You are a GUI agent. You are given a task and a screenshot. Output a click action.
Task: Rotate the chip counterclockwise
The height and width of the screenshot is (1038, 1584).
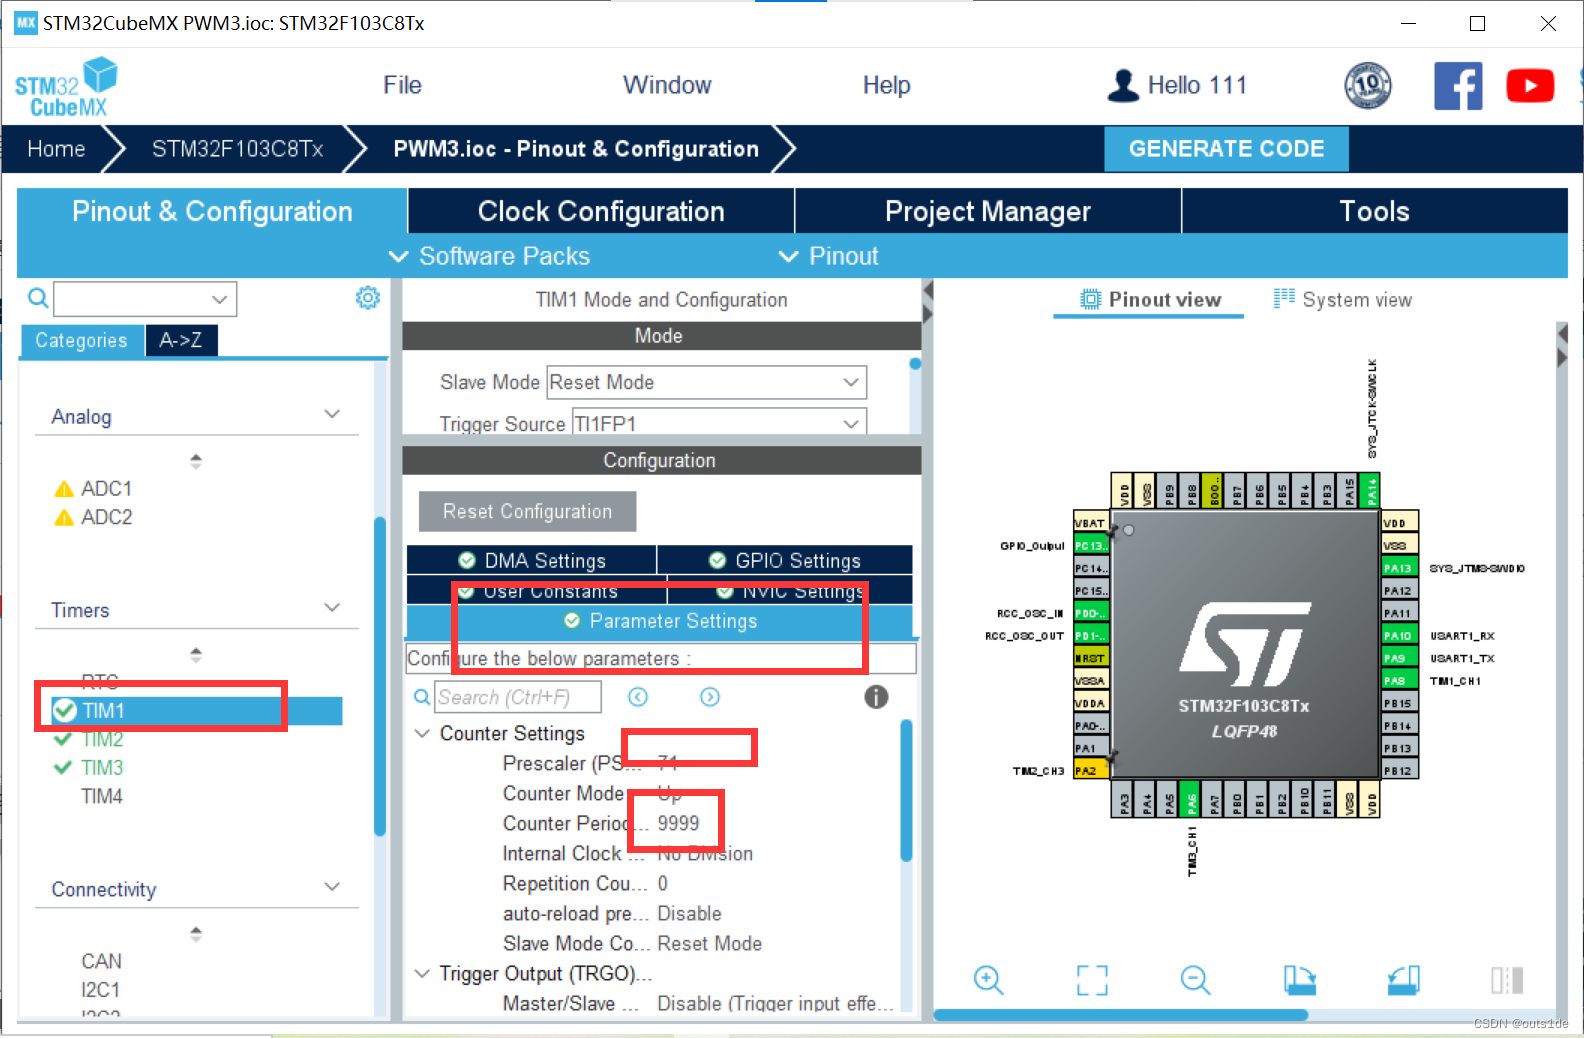tap(1404, 980)
